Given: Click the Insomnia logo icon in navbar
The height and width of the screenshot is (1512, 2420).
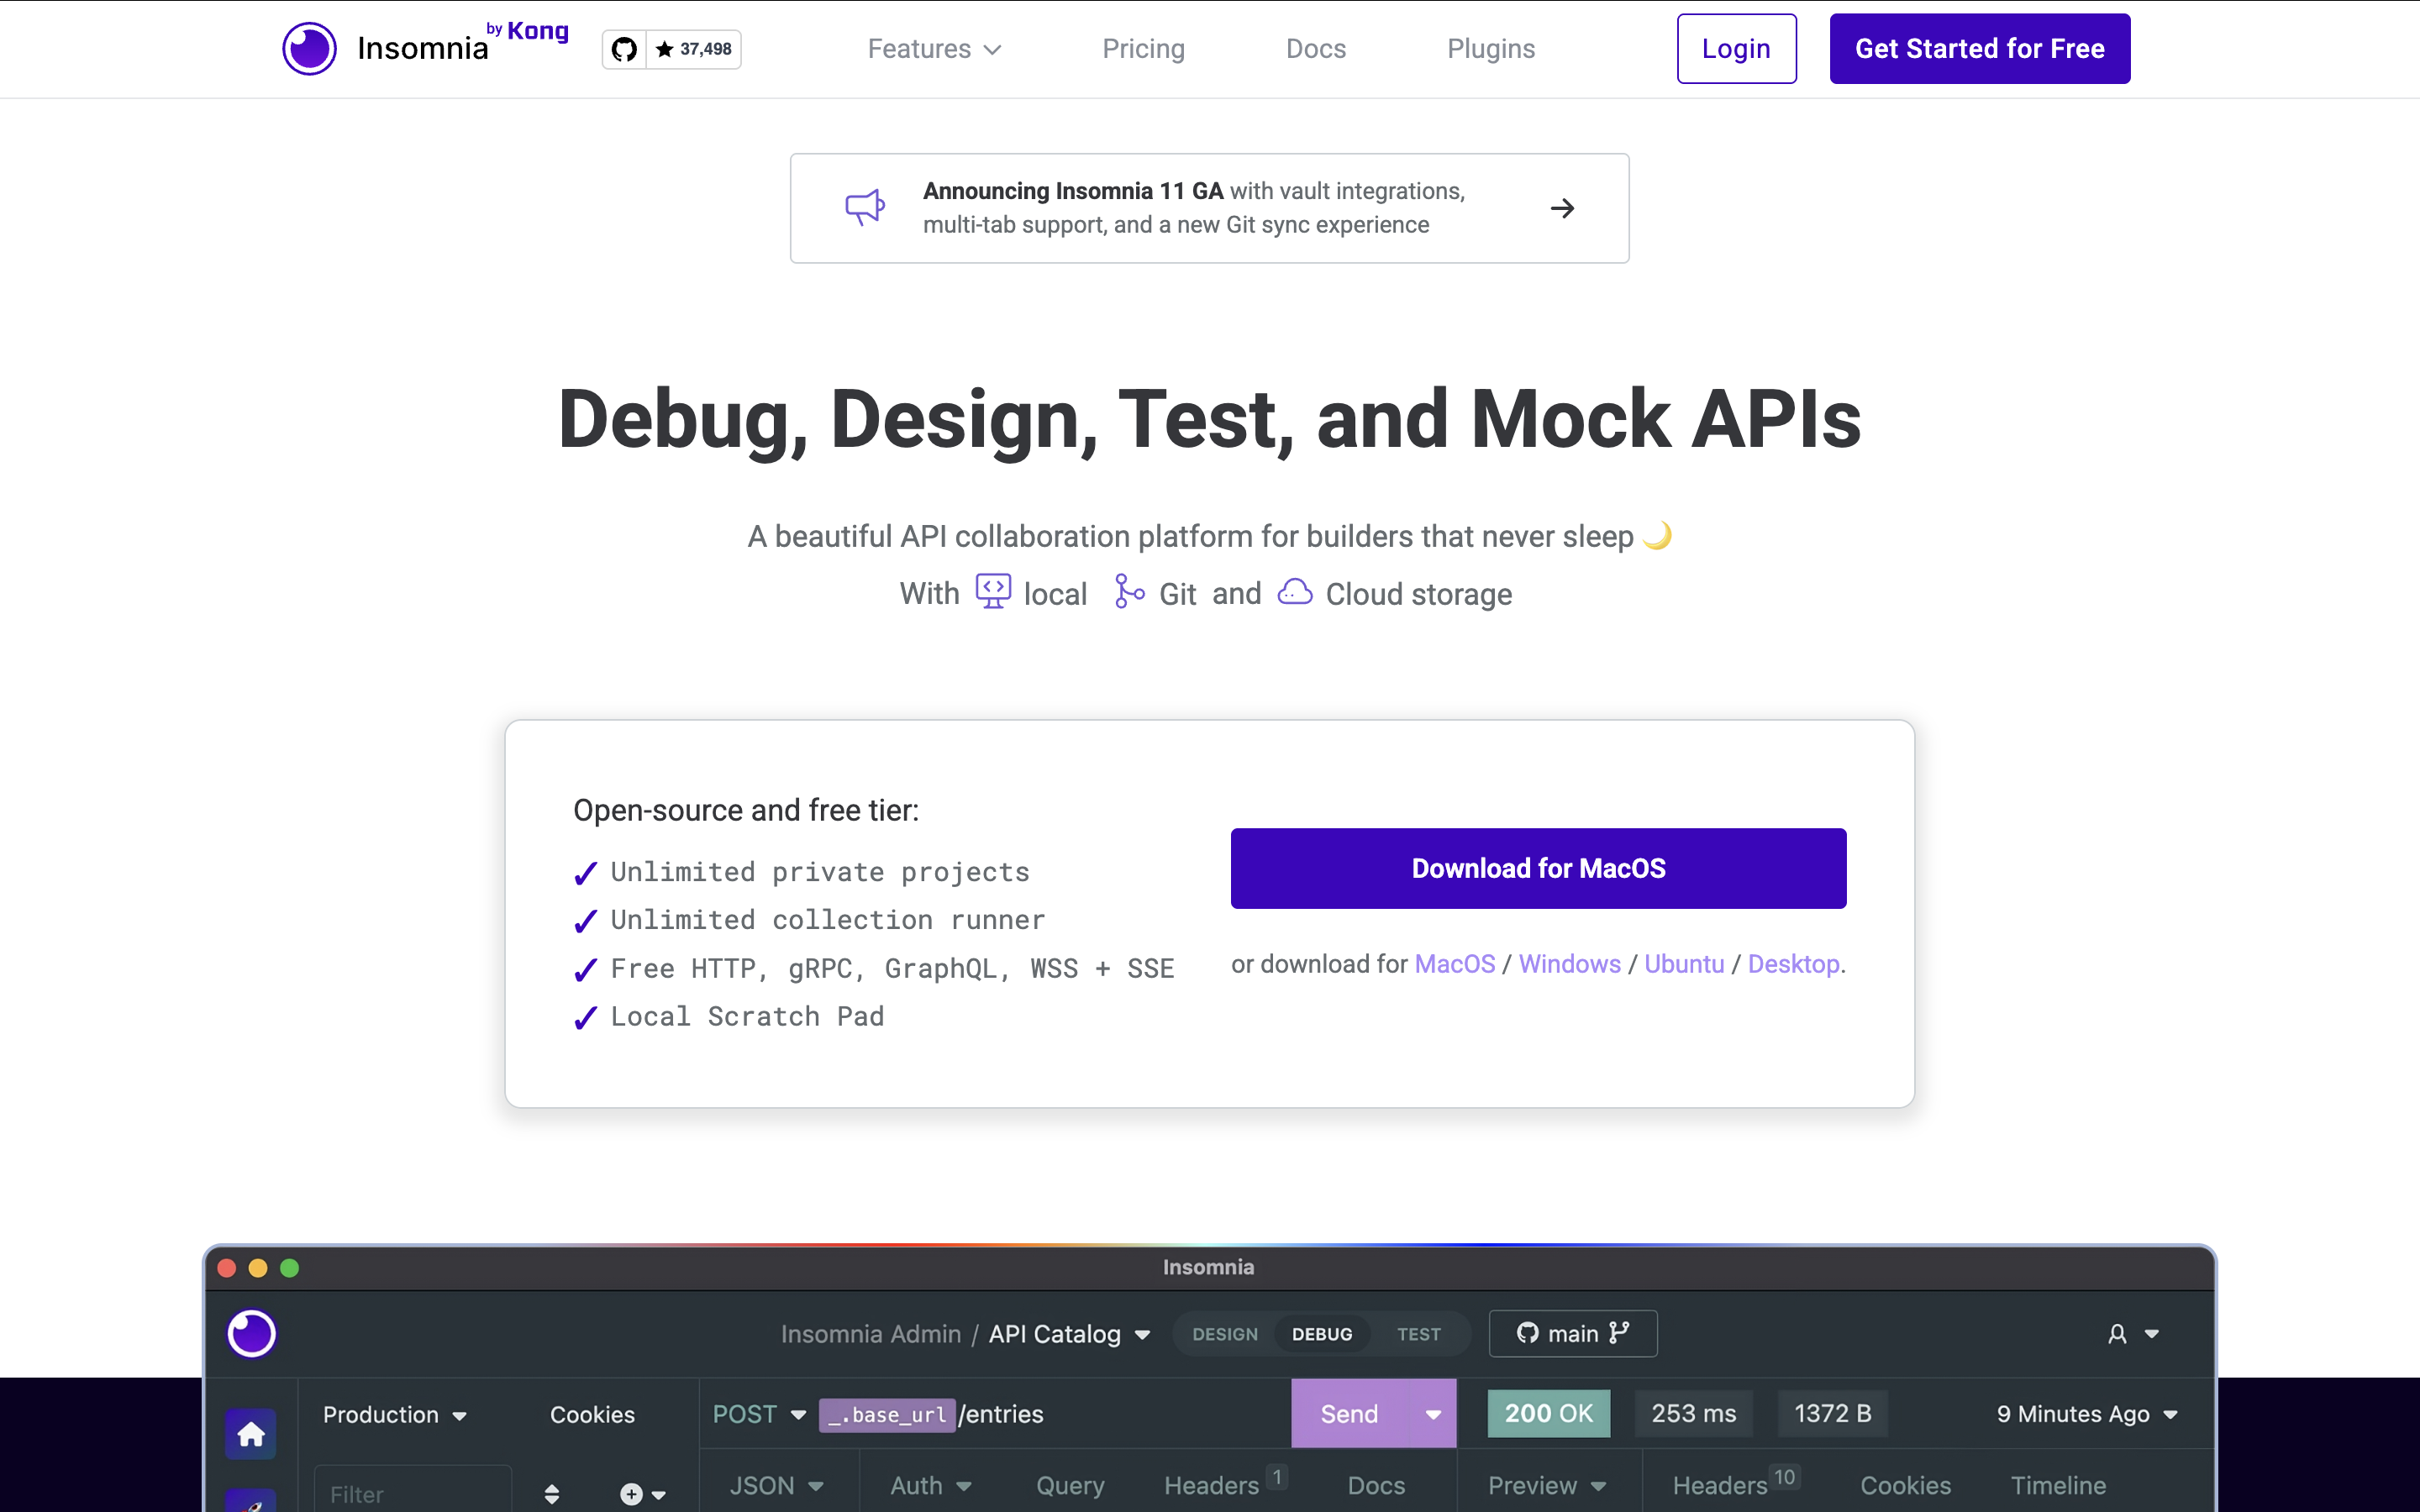Looking at the screenshot, I should pyautogui.click(x=309, y=48).
